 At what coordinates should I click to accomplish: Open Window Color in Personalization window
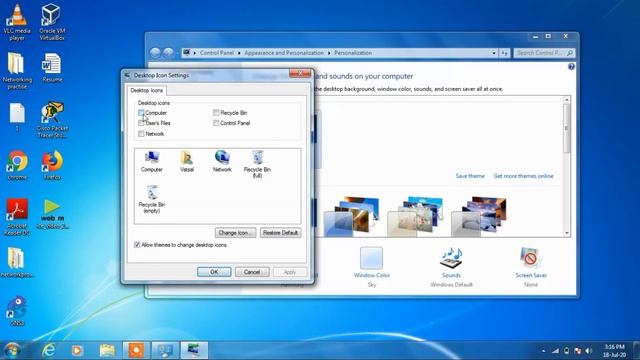[372, 267]
